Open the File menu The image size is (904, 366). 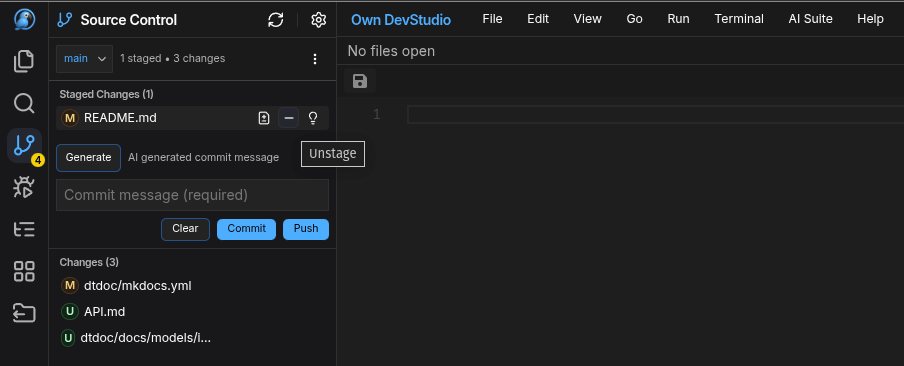coord(492,19)
